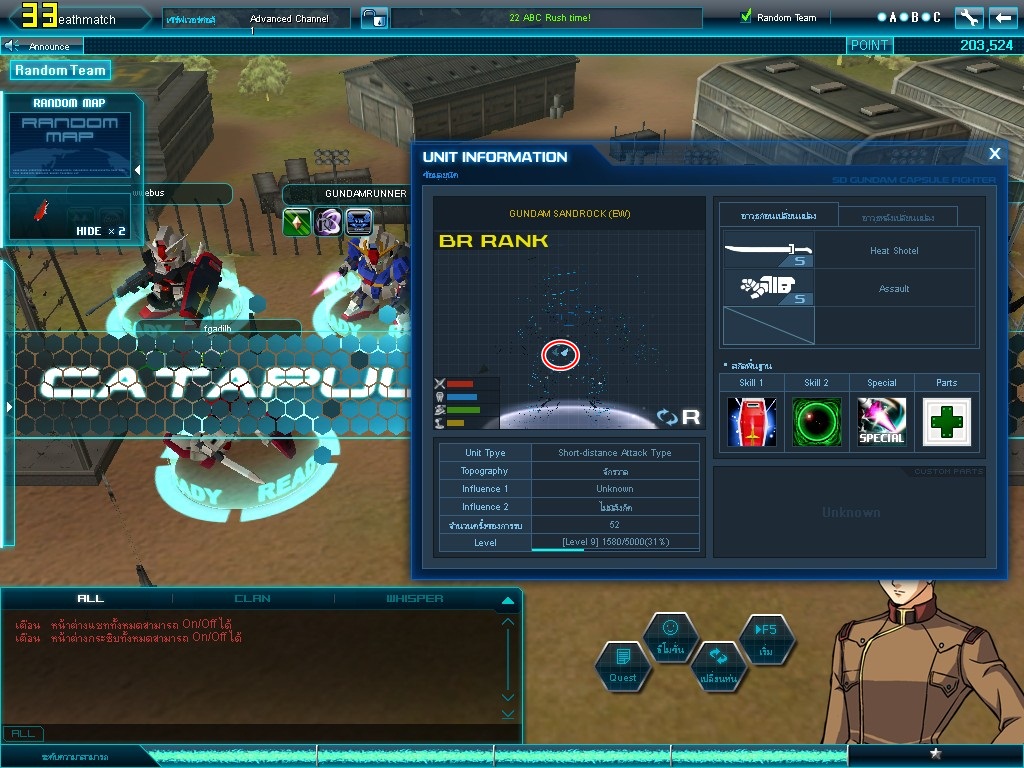Click the room lock icon
The image size is (1024, 768).
(x=375, y=18)
